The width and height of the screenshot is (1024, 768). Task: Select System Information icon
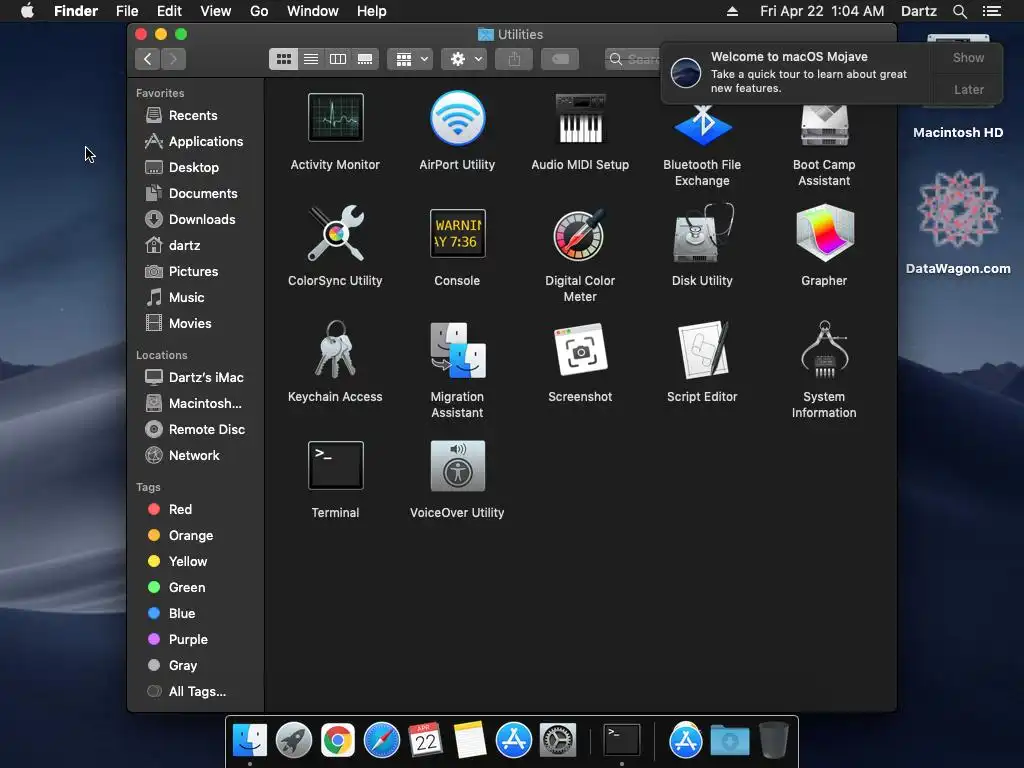point(824,349)
